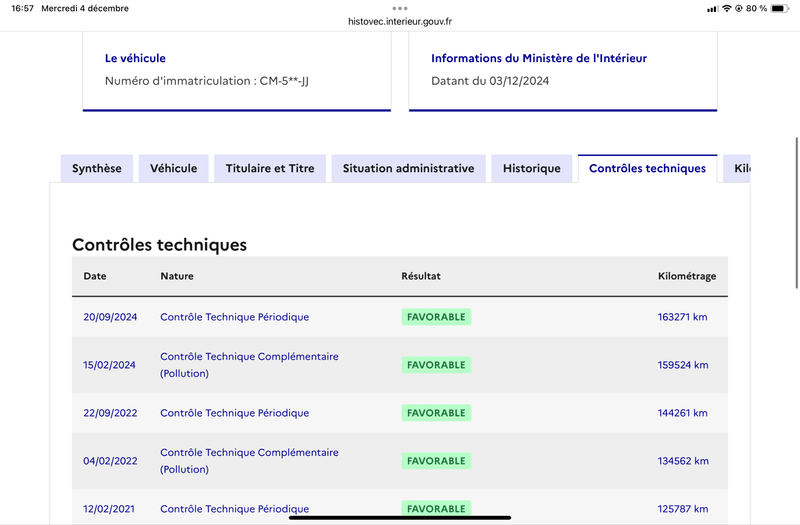This screenshot has width=800, height=525.
Task: Open the Synthèse tab
Action: tap(96, 168)
